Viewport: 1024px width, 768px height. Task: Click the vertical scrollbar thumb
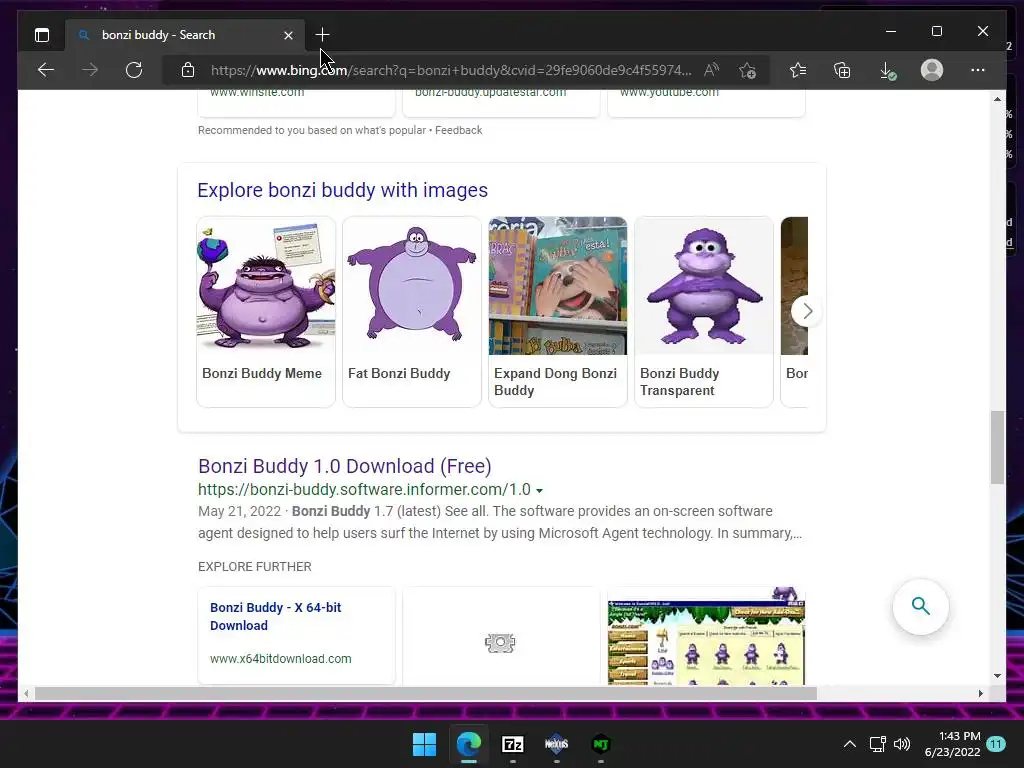997,447
